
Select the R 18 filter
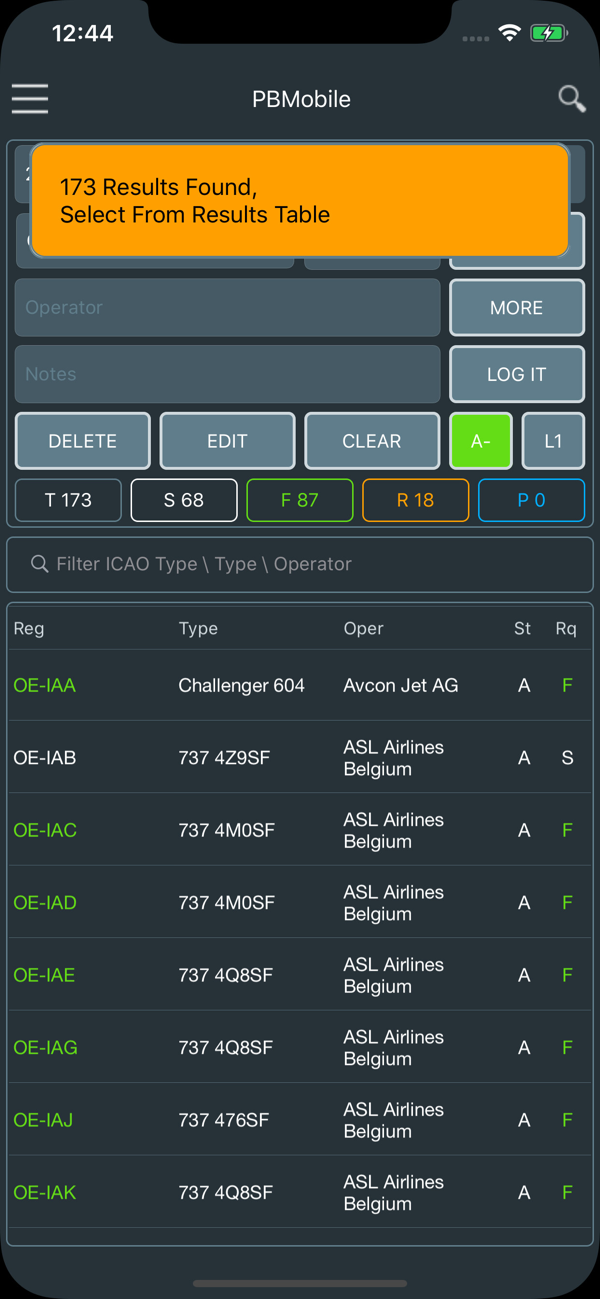[416, 500]
